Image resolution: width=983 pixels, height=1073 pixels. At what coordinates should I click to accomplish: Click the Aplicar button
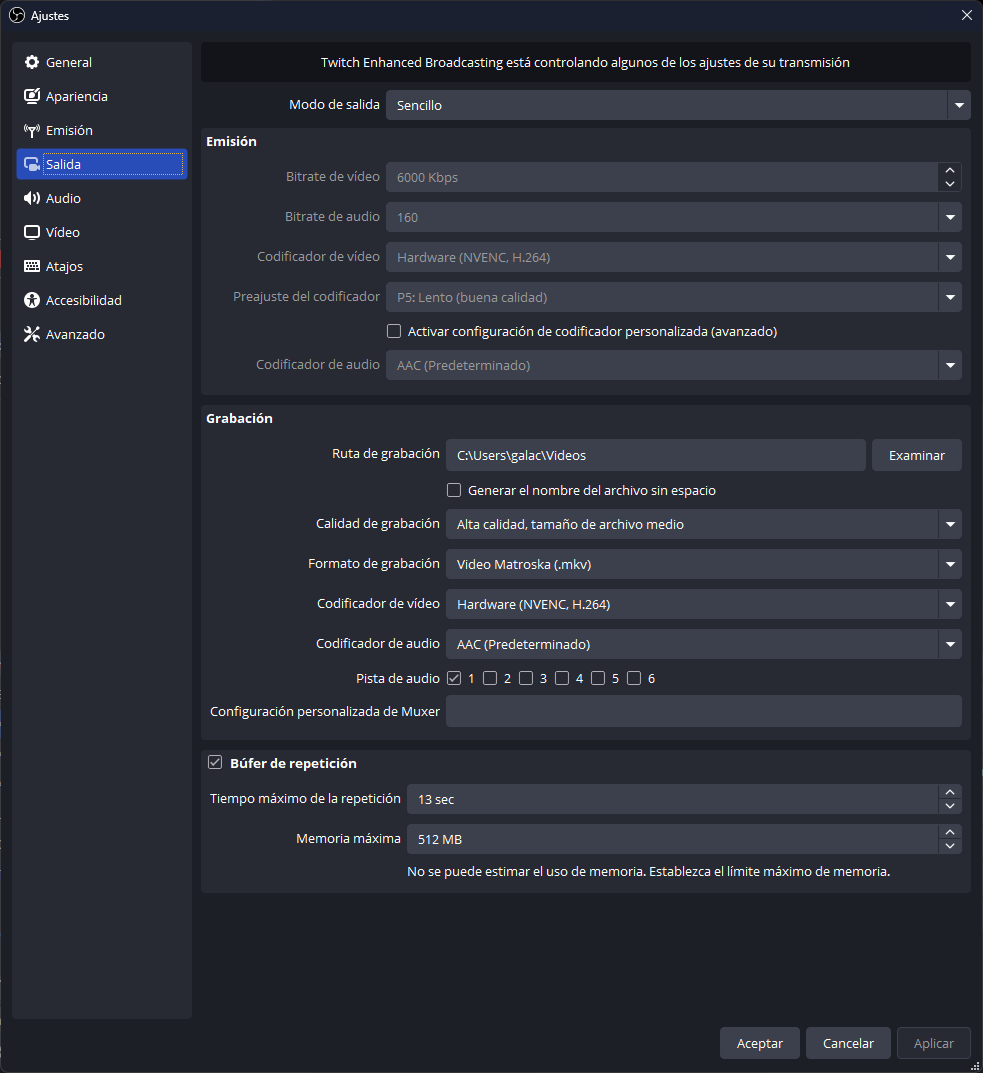pyautogui.click(x=934, y=1043)
